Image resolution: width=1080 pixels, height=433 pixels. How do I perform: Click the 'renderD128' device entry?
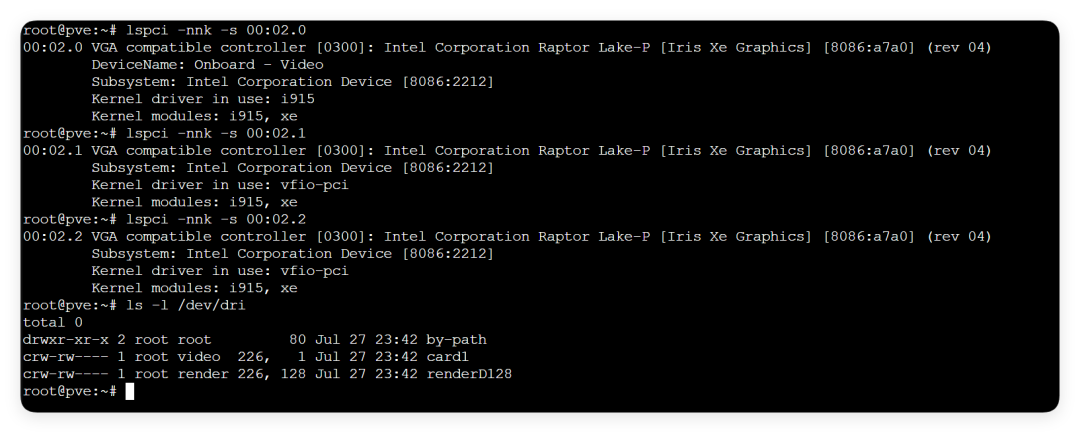pos(469,374)
